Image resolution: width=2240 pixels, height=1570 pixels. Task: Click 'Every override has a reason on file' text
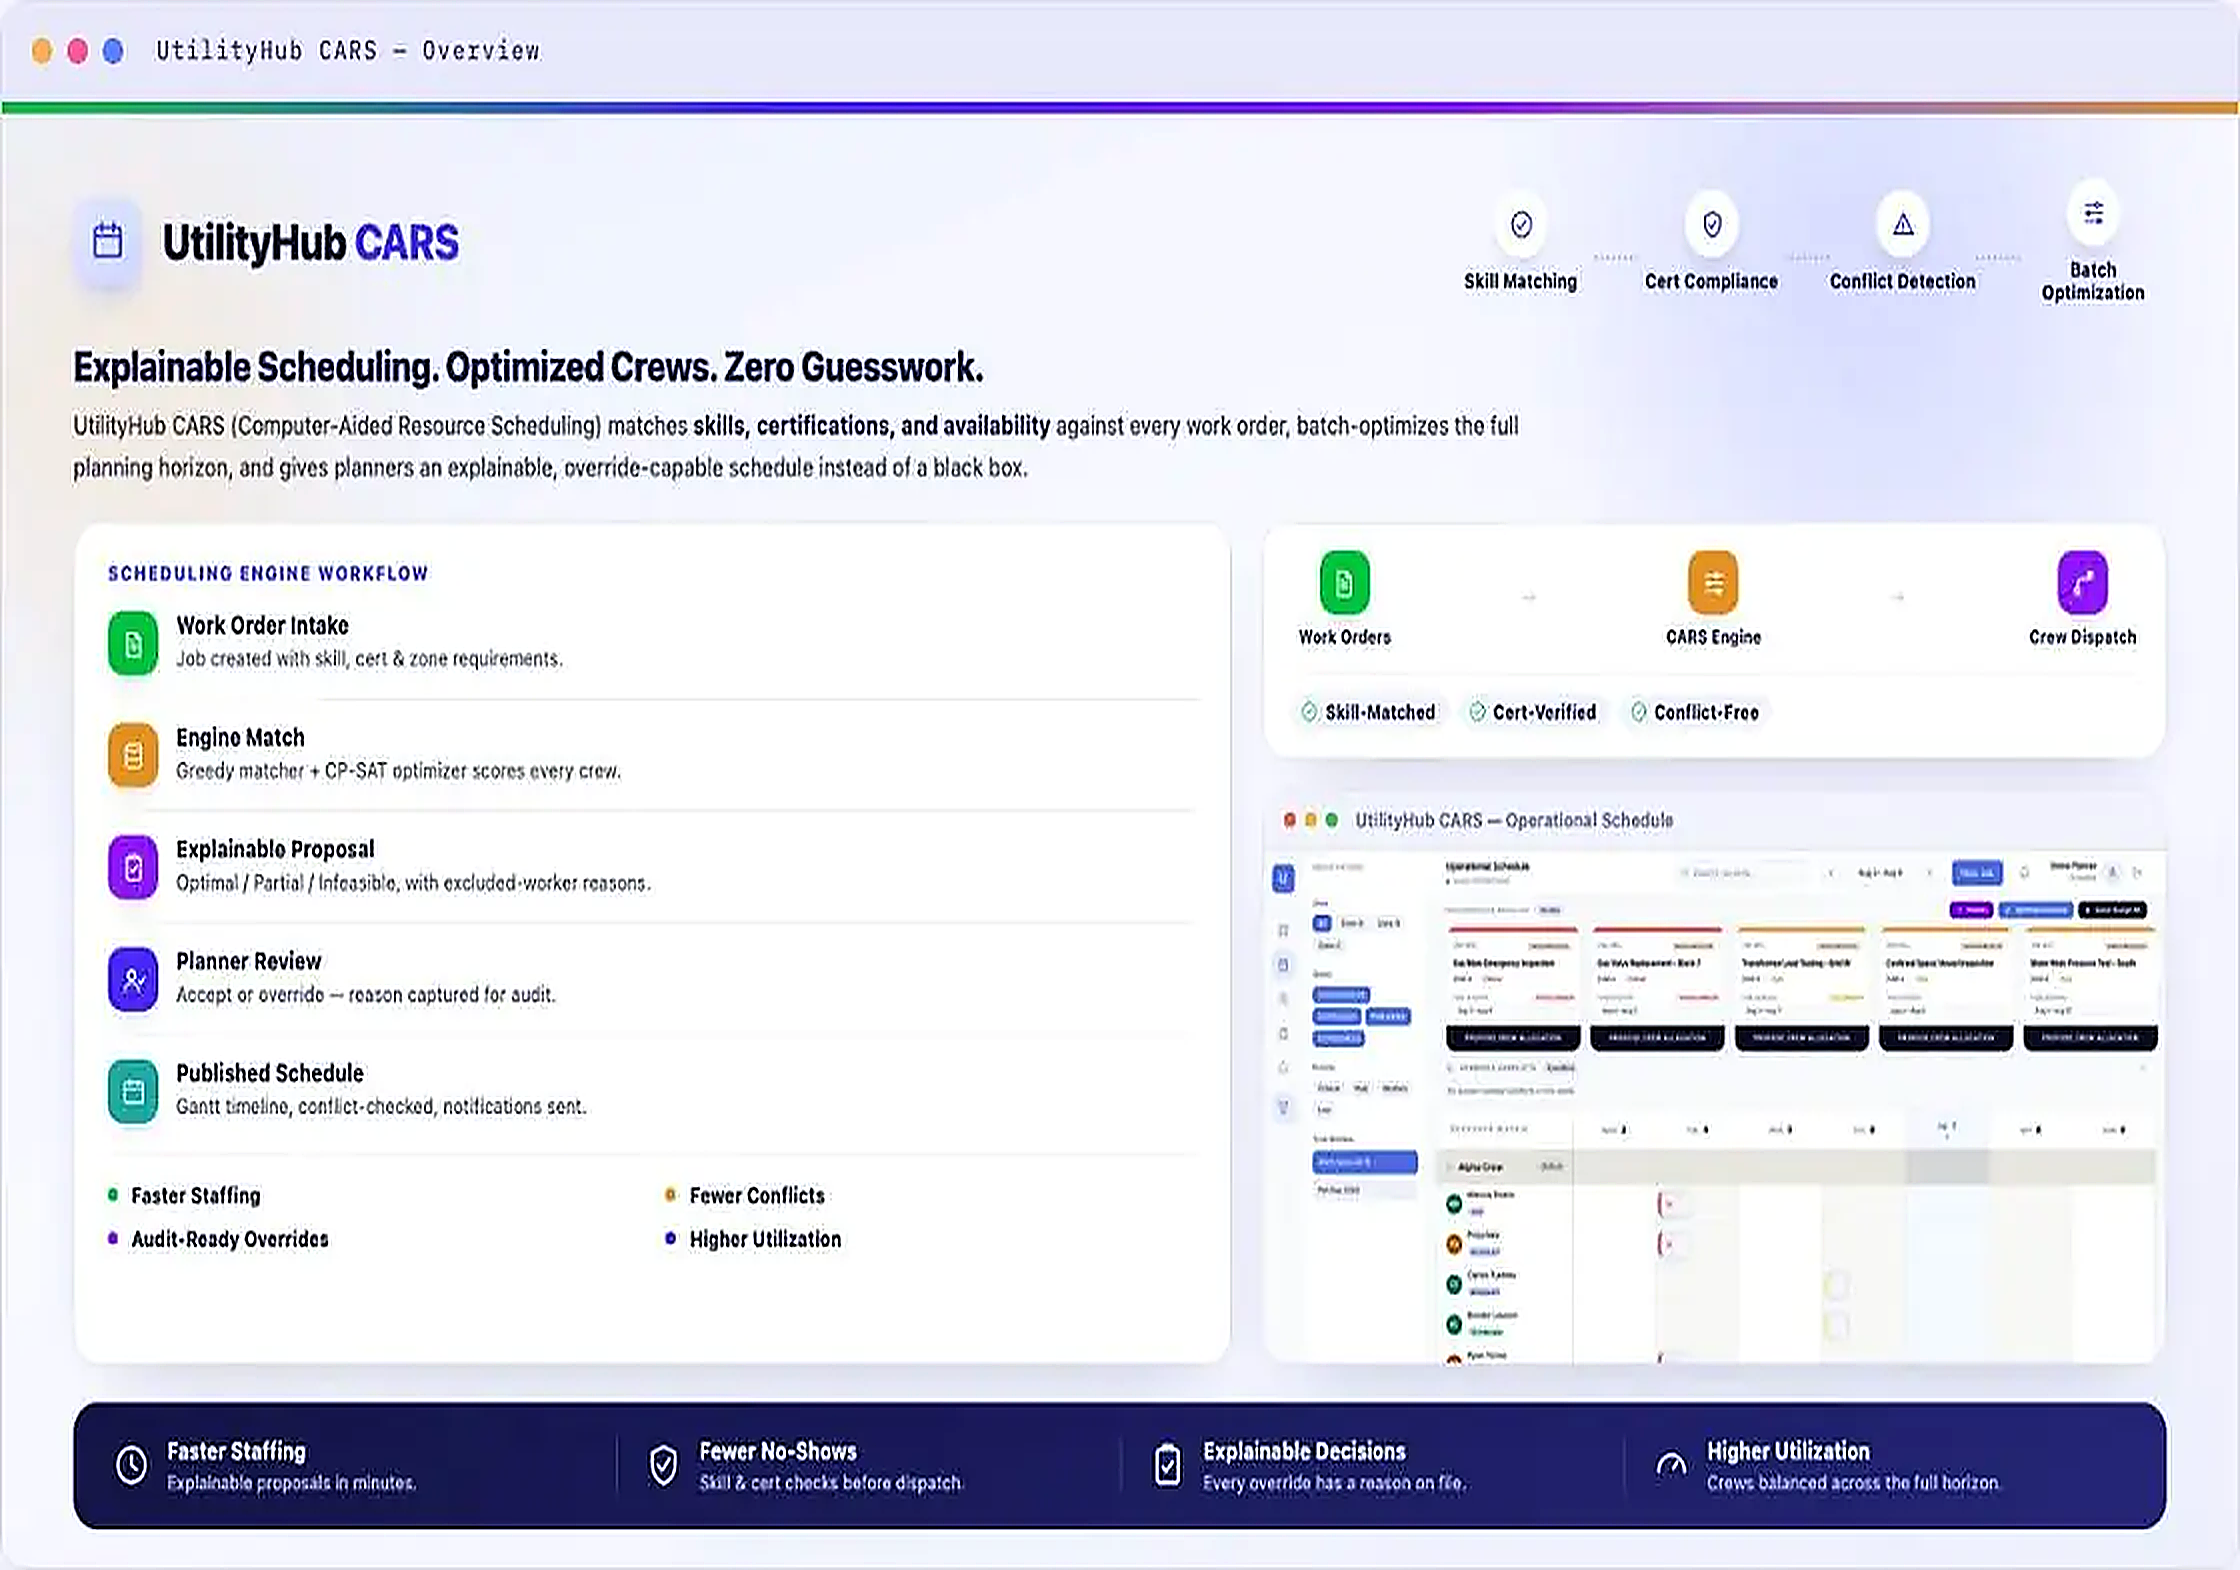(1334, 1483)
